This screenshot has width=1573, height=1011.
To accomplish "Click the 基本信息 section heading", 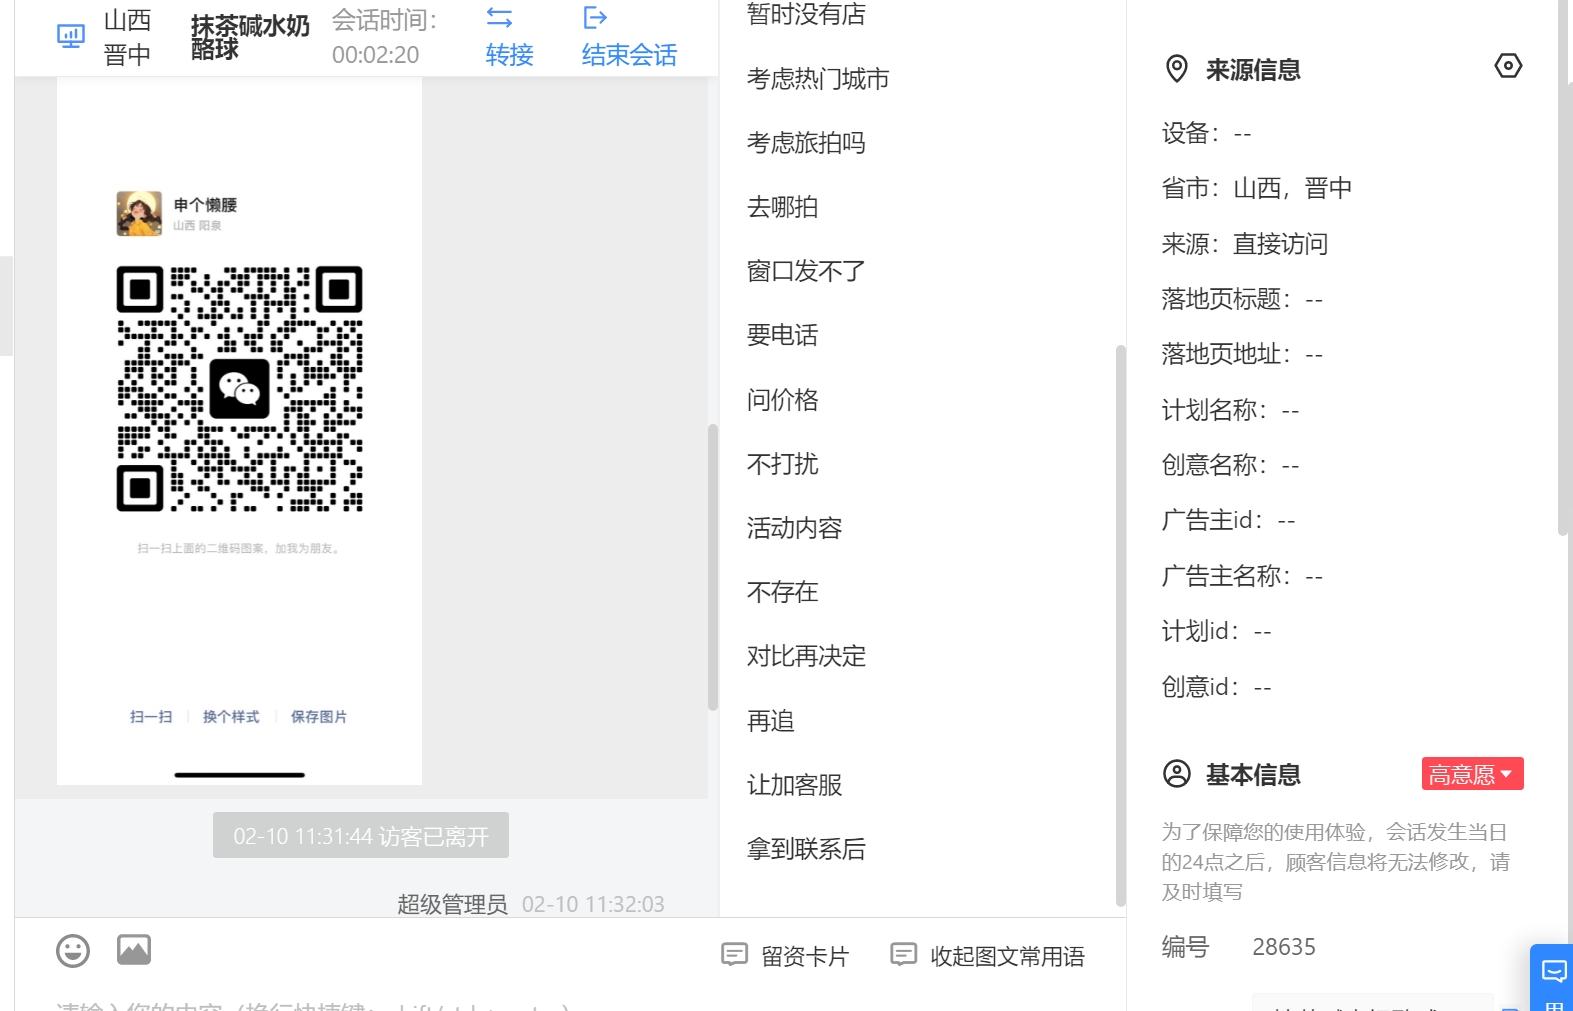I will click(x=1253, y=775).
